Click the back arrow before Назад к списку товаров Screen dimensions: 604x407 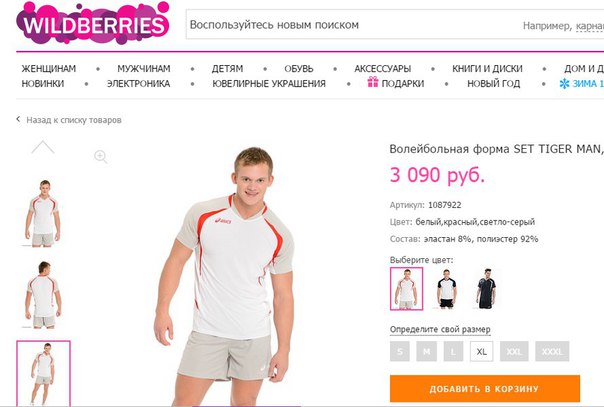18,119
